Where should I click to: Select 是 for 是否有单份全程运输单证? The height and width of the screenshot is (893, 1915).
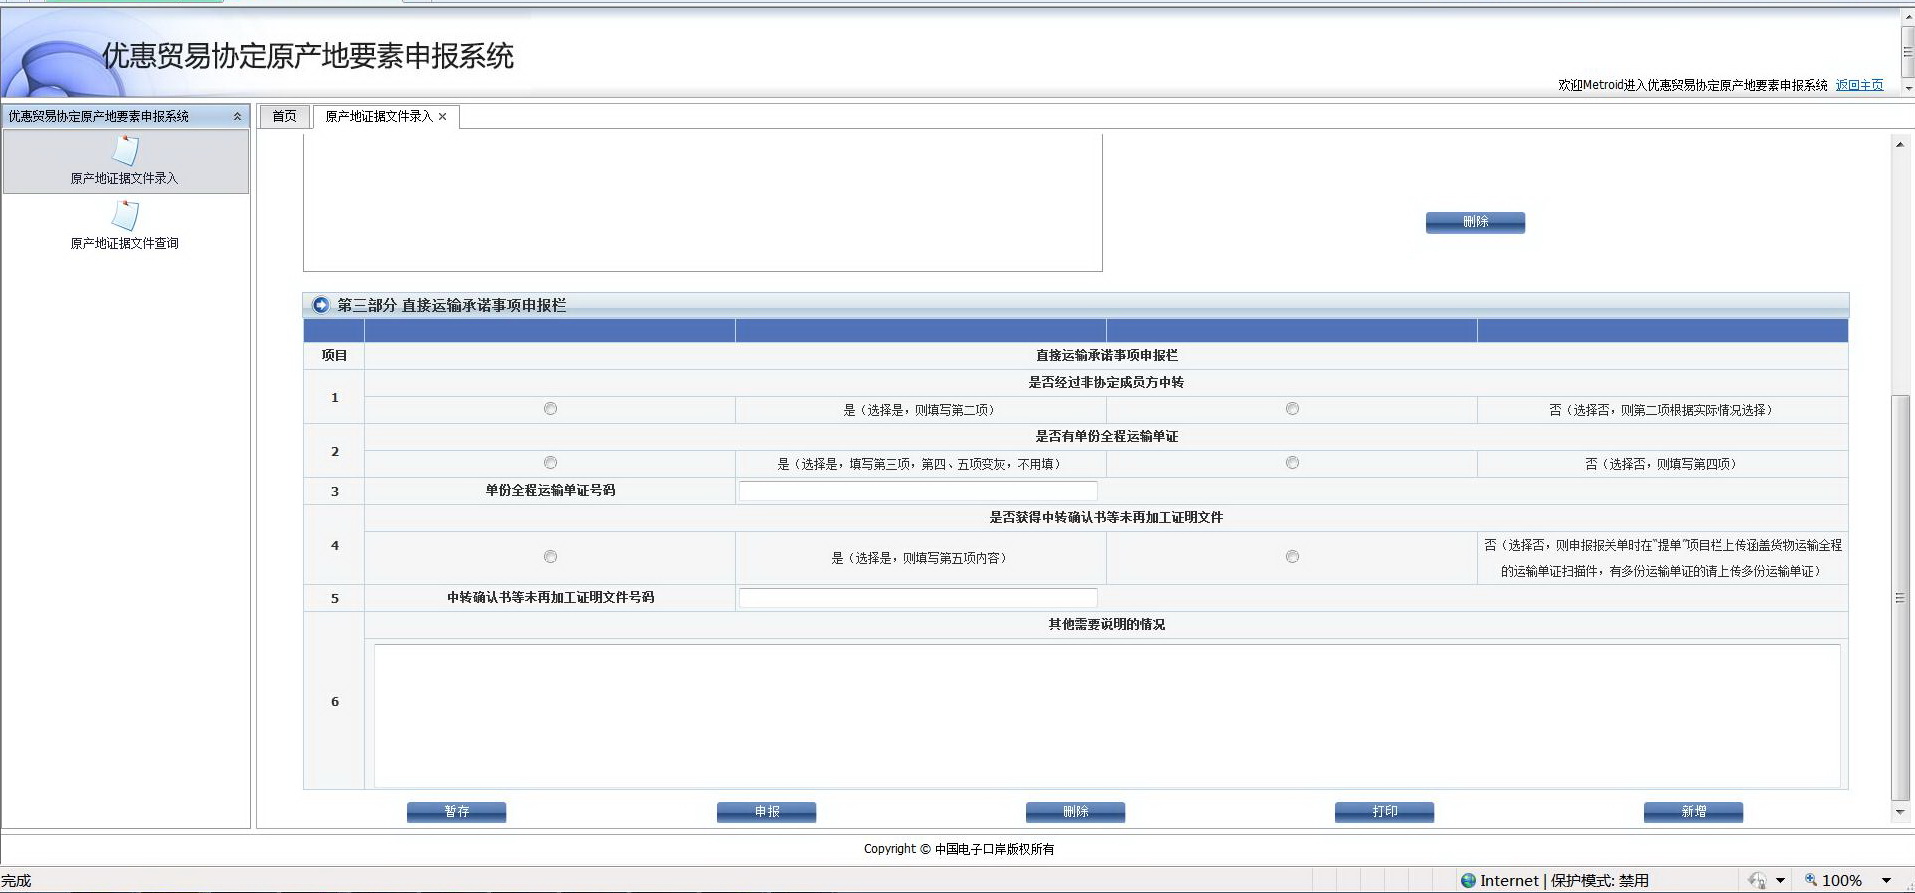550,463
